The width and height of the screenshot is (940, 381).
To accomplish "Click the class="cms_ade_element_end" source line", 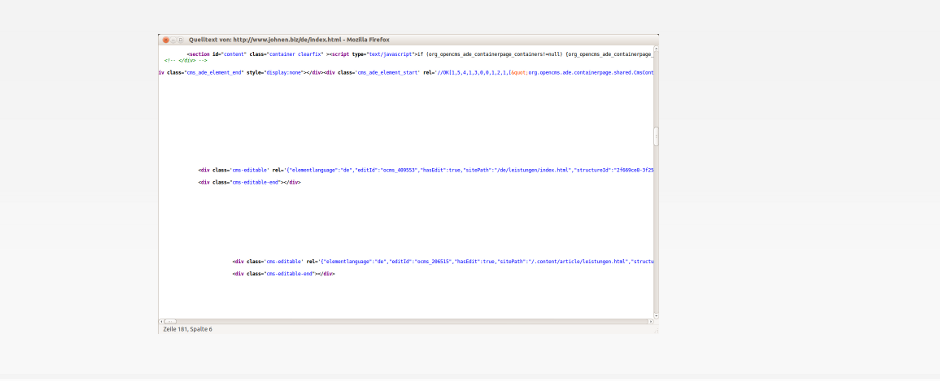I will click(x=406, y=72).
